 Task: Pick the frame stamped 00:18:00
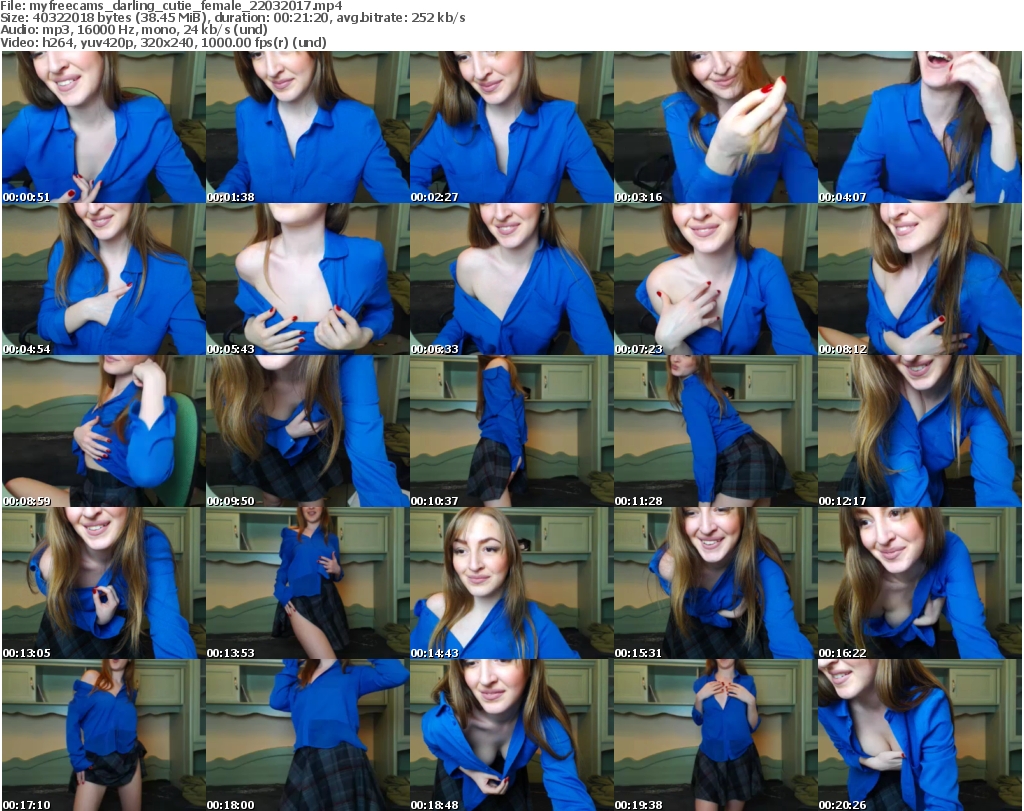point(308,735)
